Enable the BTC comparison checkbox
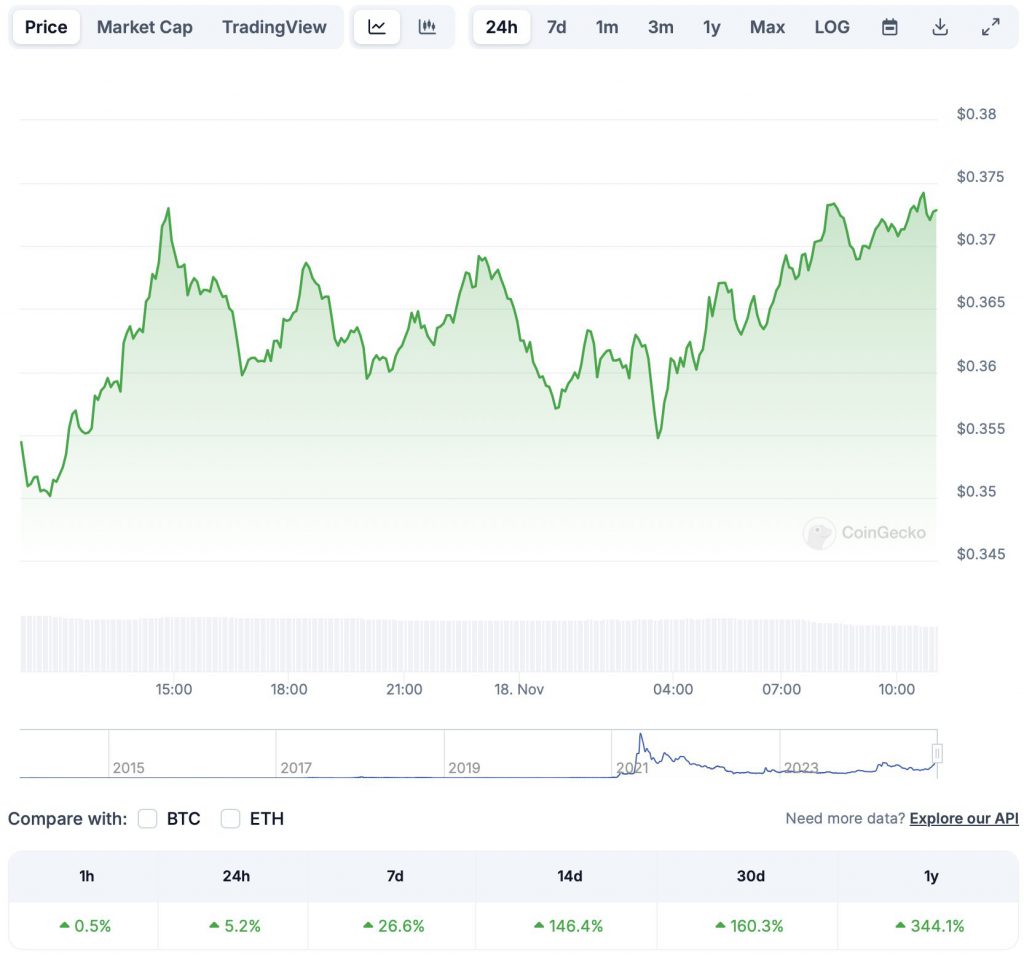The image size is (1024, 960). (147, 818)
